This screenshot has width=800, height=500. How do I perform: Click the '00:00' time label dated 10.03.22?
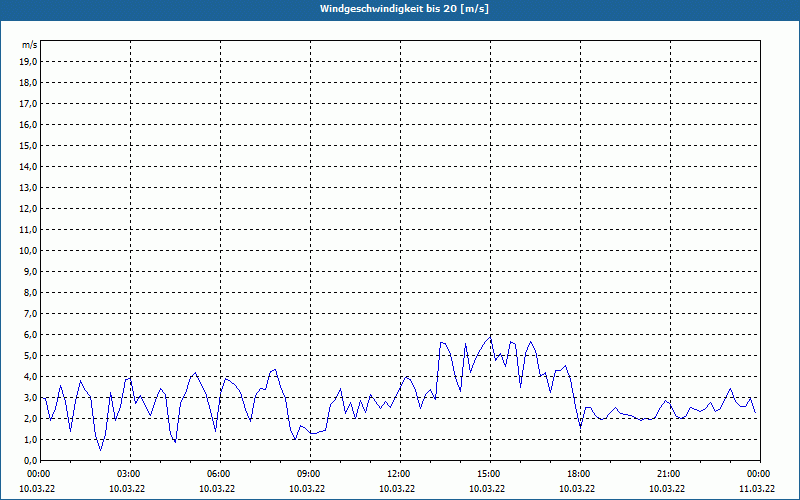tap(40, 474)
